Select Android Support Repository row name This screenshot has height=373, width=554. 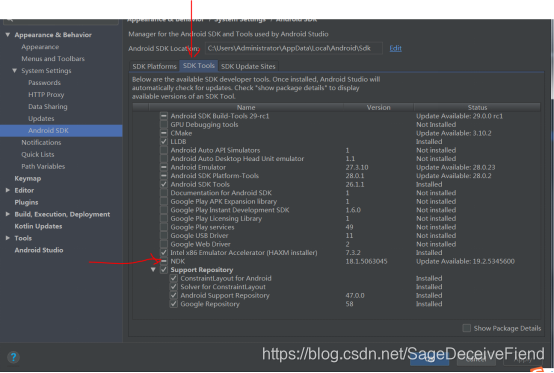coord(225,295)
